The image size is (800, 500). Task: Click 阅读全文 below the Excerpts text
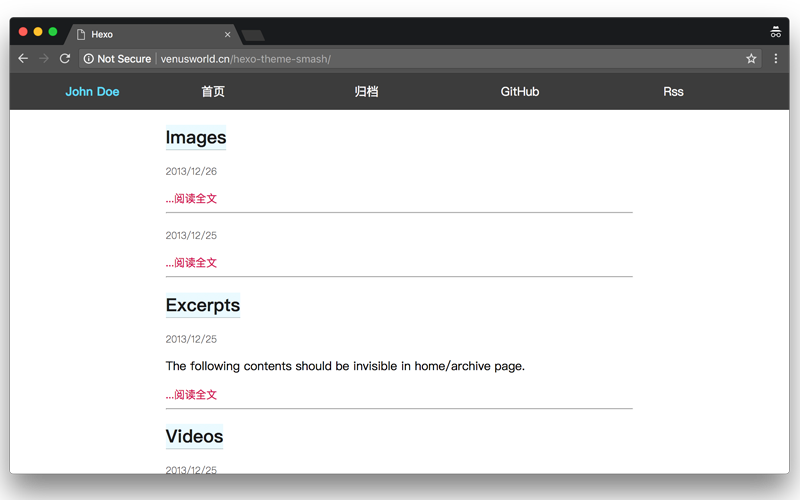tap(192, 395)
